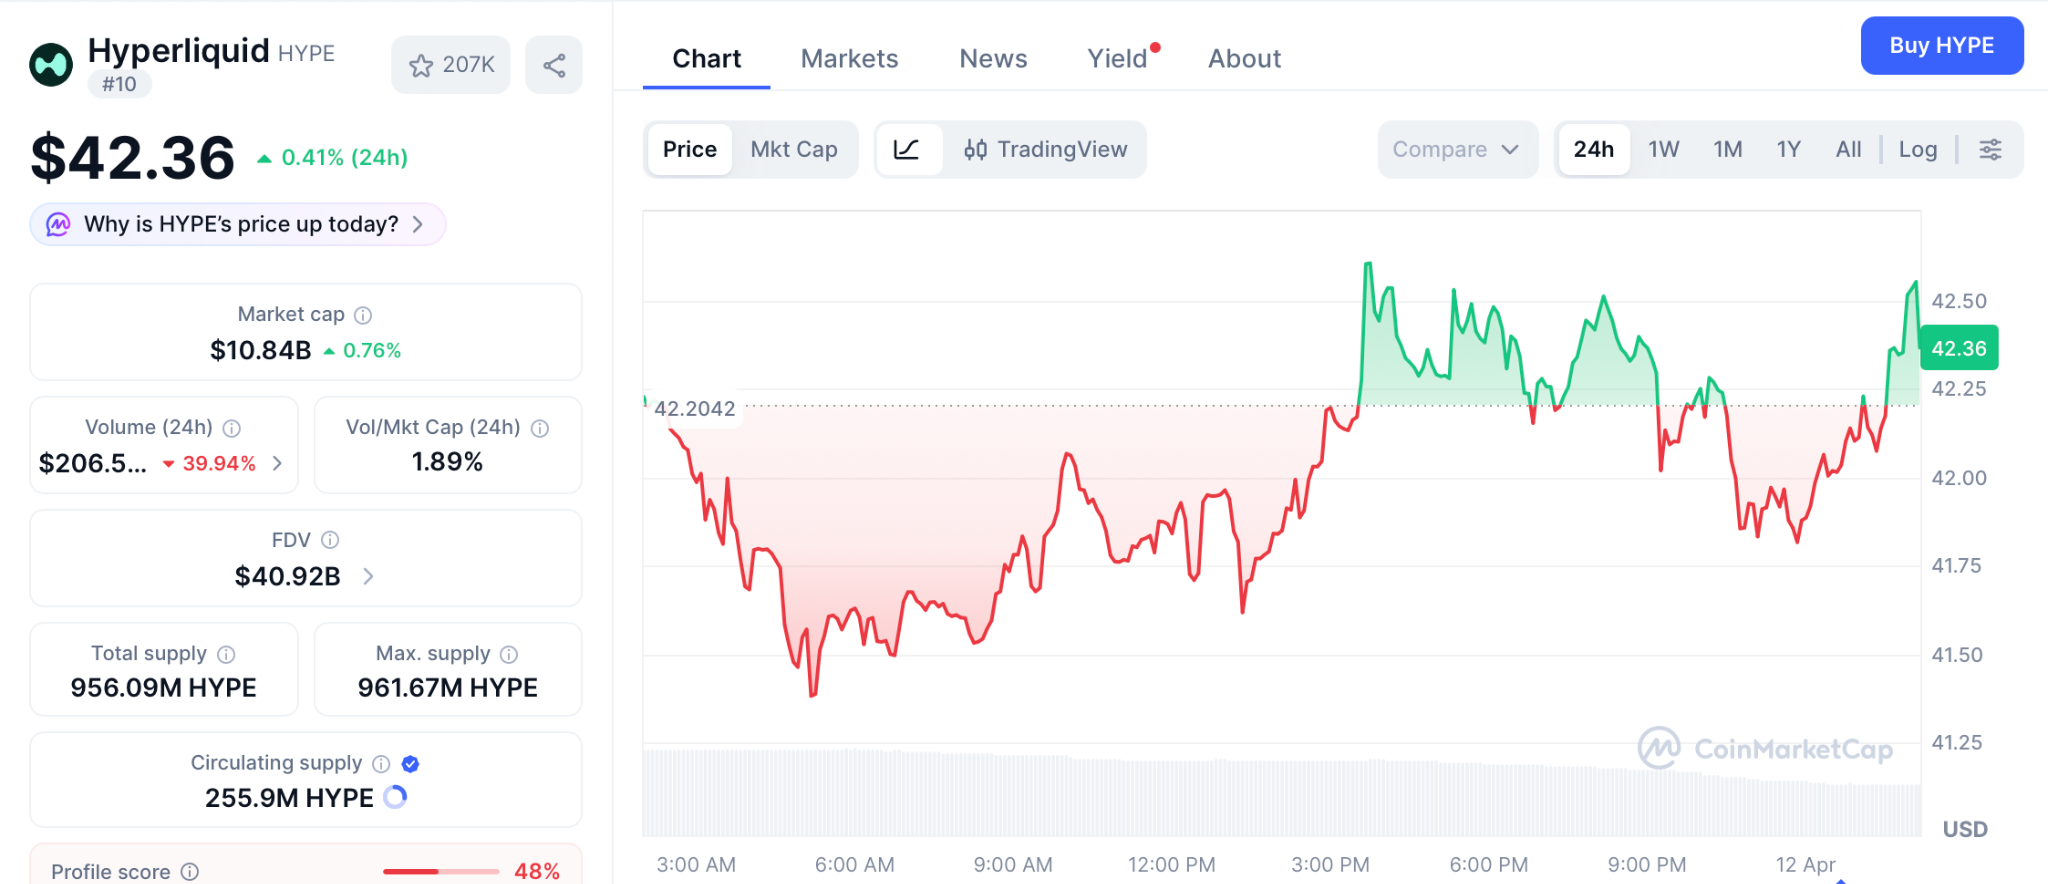
Task: Click the FDV info icon
Action: 330,540
